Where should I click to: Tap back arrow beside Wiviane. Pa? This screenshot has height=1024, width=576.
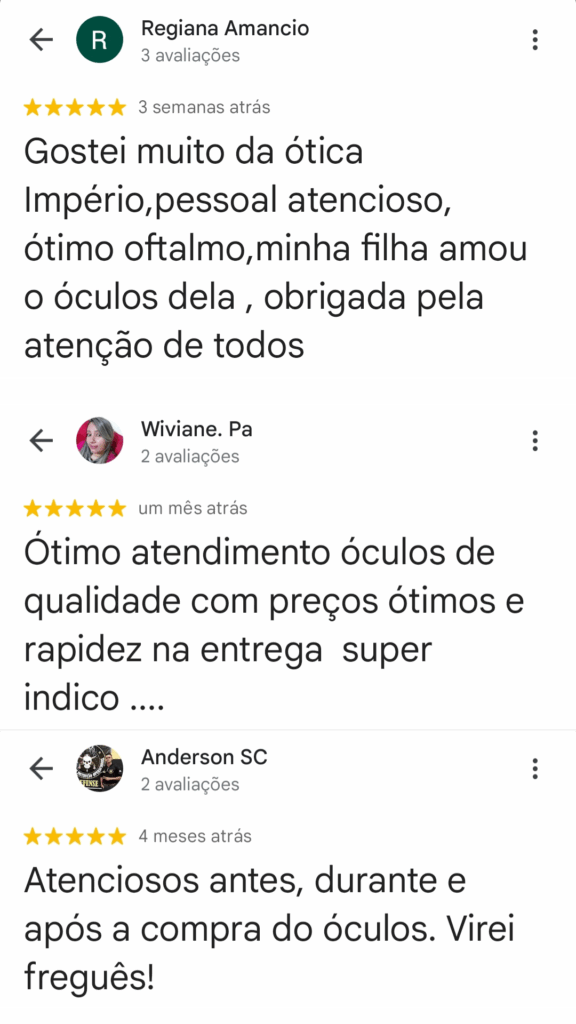tap(40, 441)
